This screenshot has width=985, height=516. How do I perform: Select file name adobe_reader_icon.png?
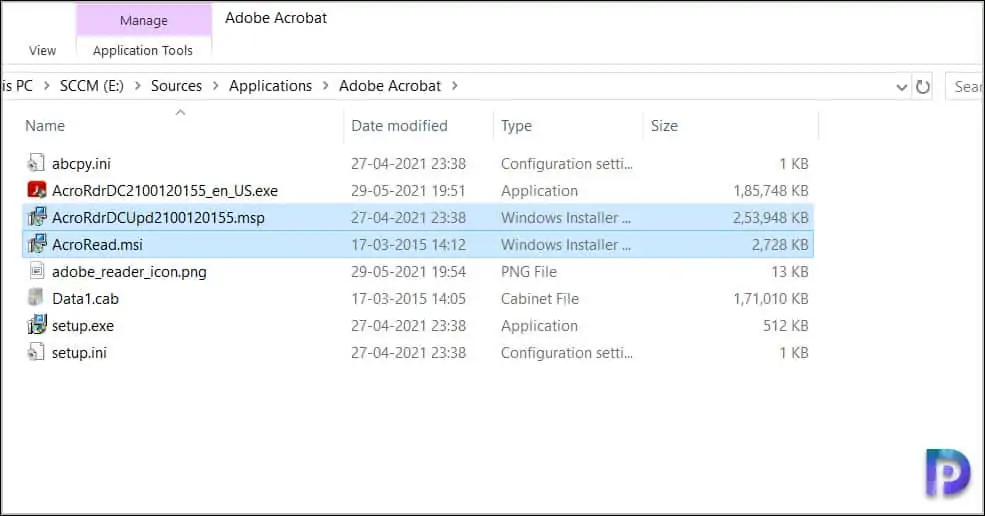(129, 272)
